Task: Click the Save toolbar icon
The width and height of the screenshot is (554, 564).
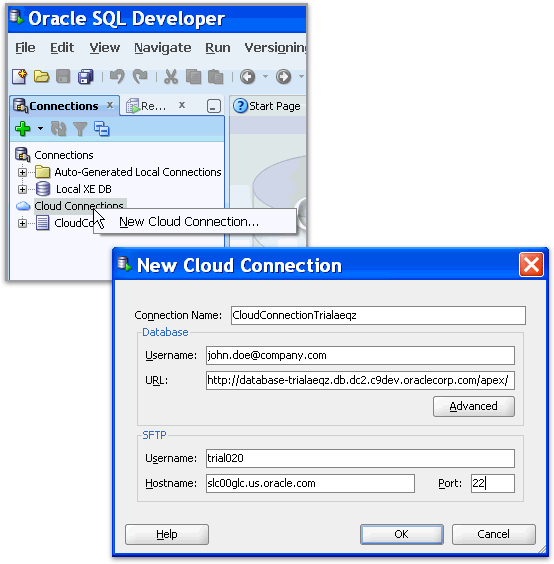Action: click(63, 77)
